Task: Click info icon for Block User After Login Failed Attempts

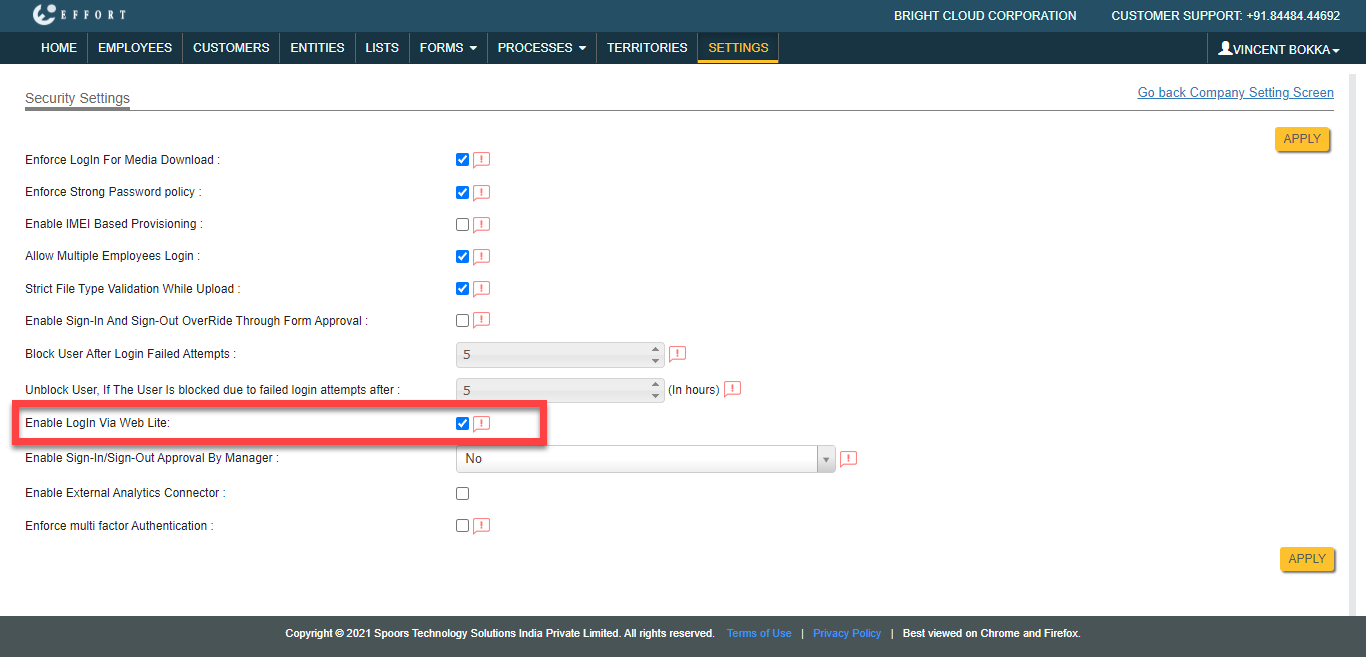Action: 677,354
